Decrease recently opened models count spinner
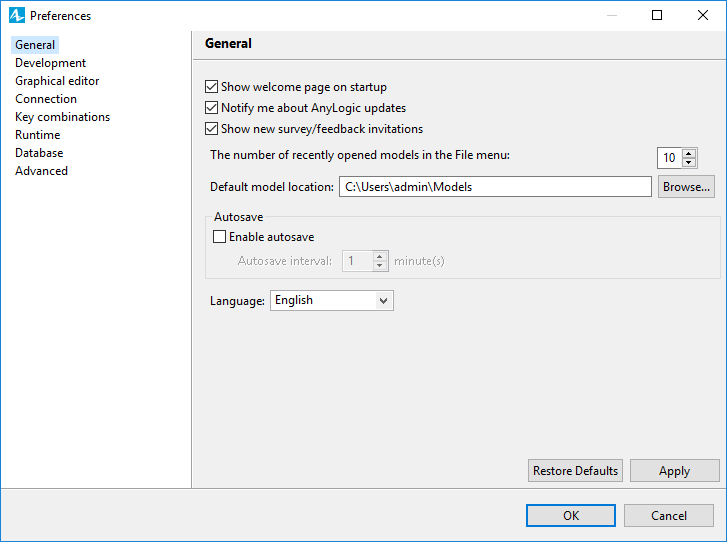The height and width of the screenshot is (542, 727). 689,162
